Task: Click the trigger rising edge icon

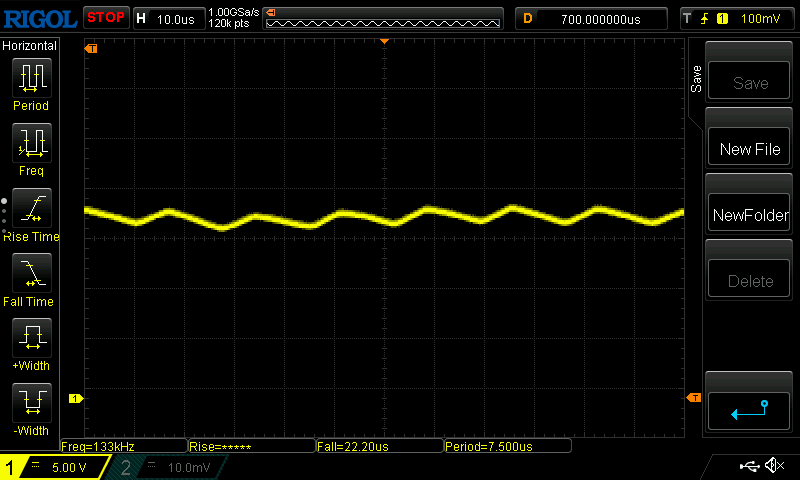Action: (x=705, y=19)
